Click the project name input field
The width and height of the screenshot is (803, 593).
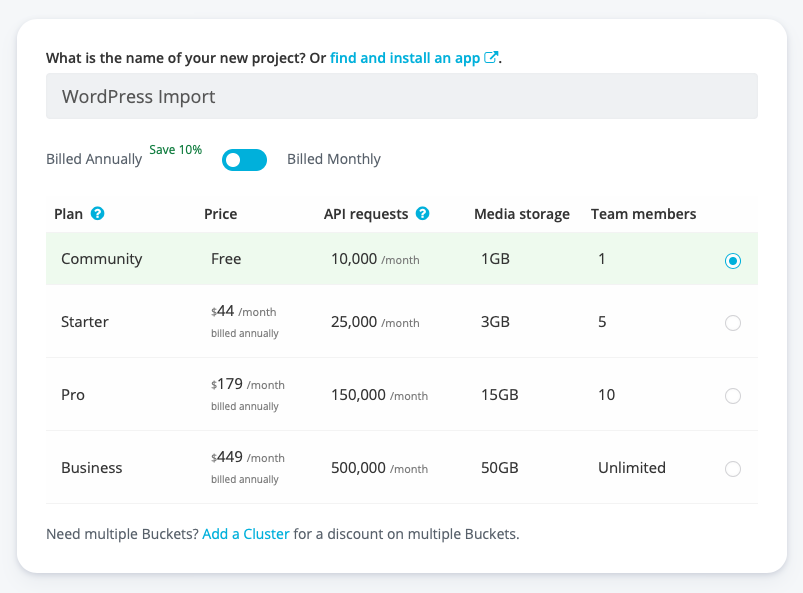[x=401, y=97]
